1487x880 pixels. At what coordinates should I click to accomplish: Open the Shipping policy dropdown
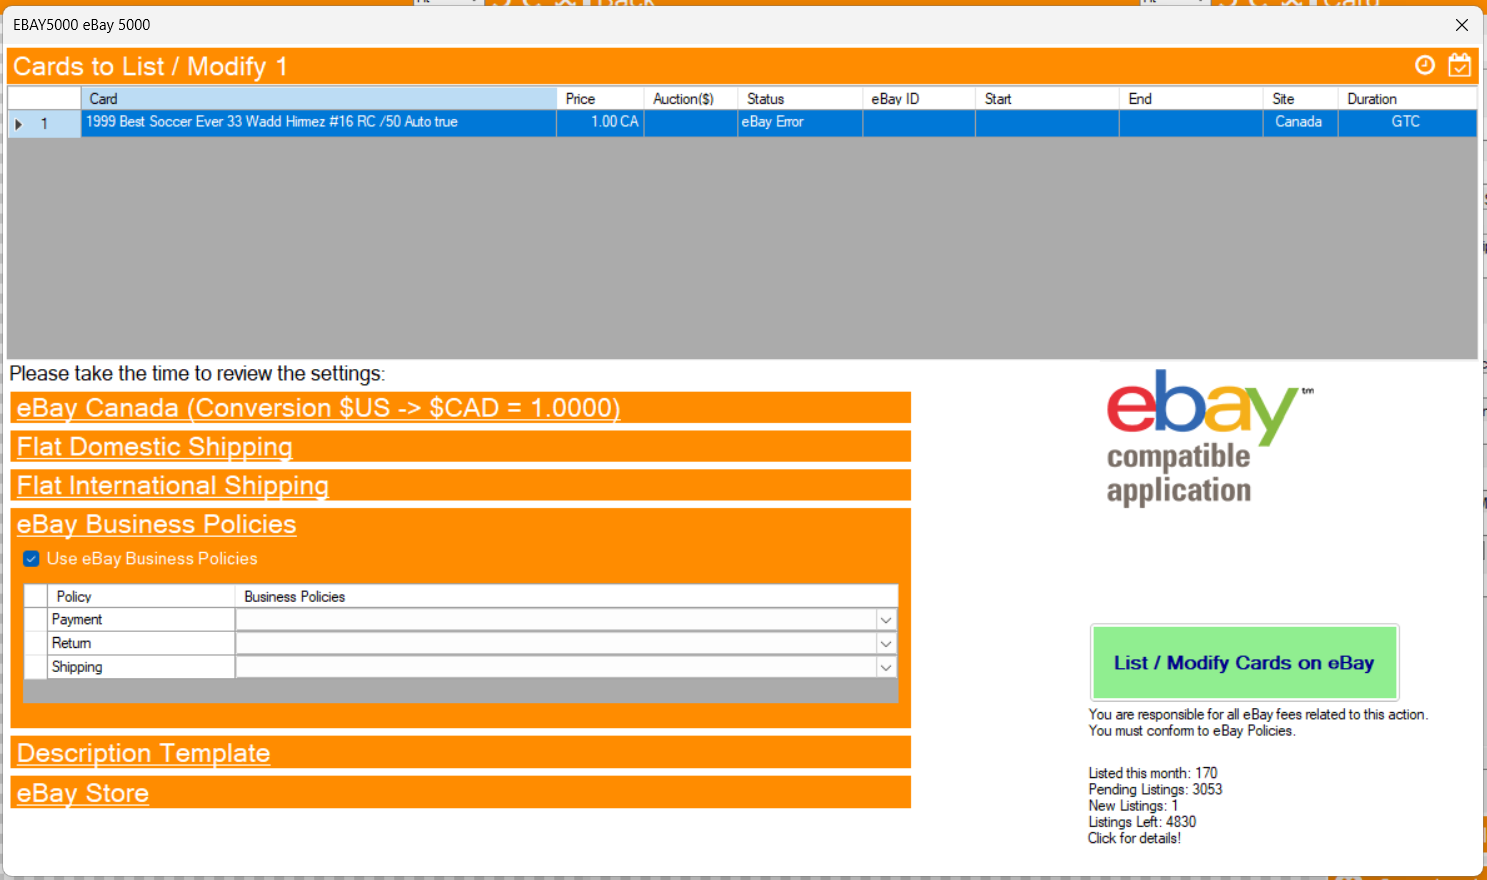886,667
